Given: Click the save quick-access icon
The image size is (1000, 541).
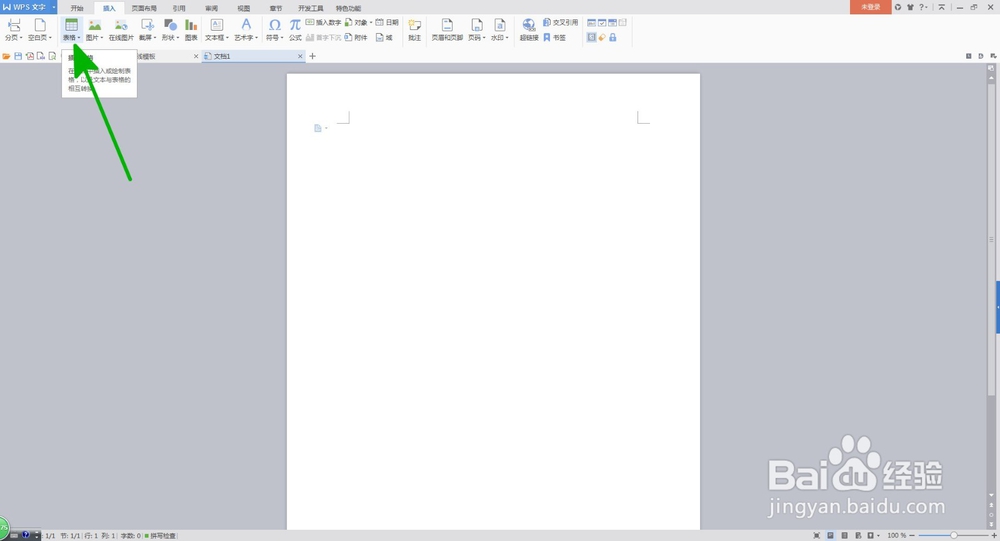Looking at the screenshot, I should coord(18,56).
